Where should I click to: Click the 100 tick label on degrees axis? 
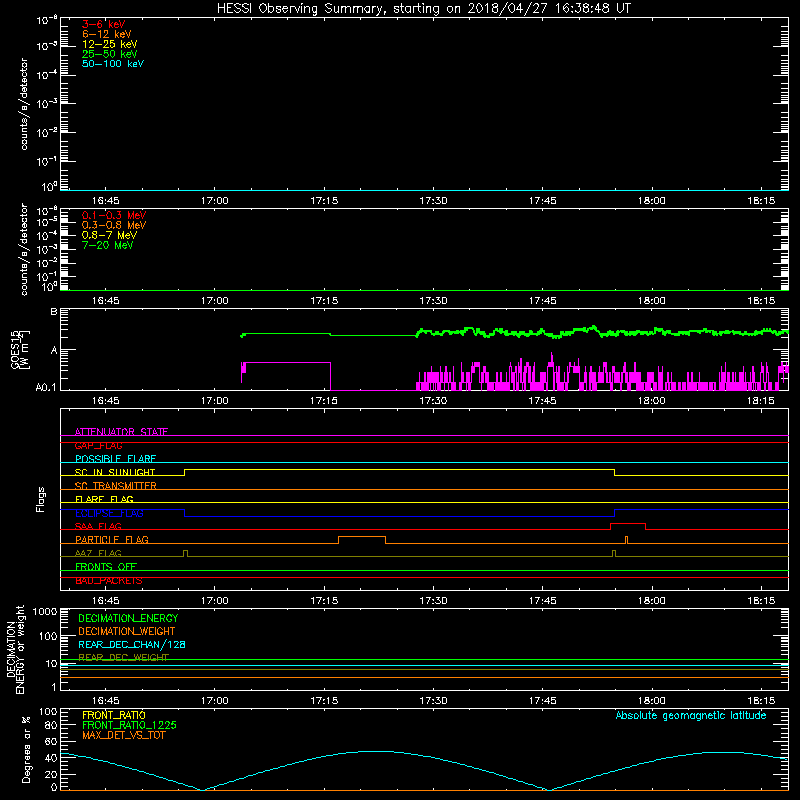pos(48,711)
